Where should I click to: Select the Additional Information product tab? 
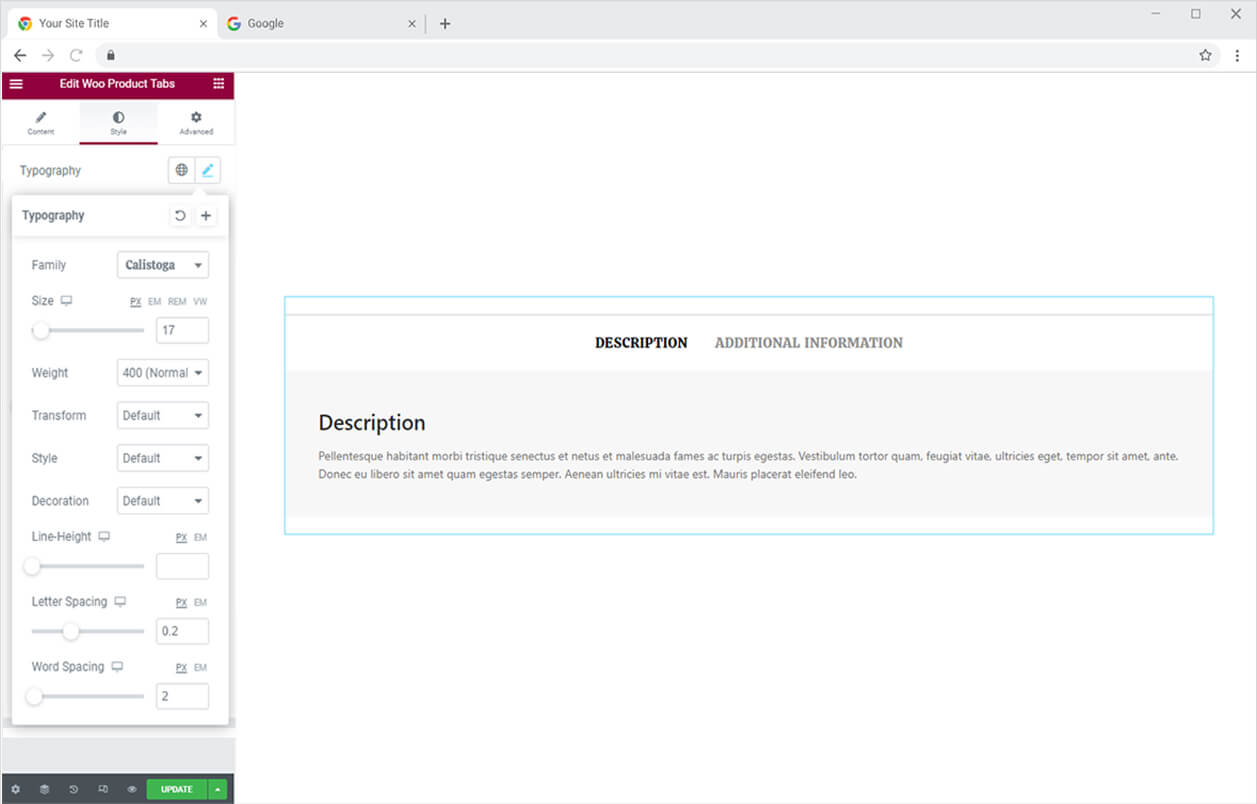tap(808, 343)
